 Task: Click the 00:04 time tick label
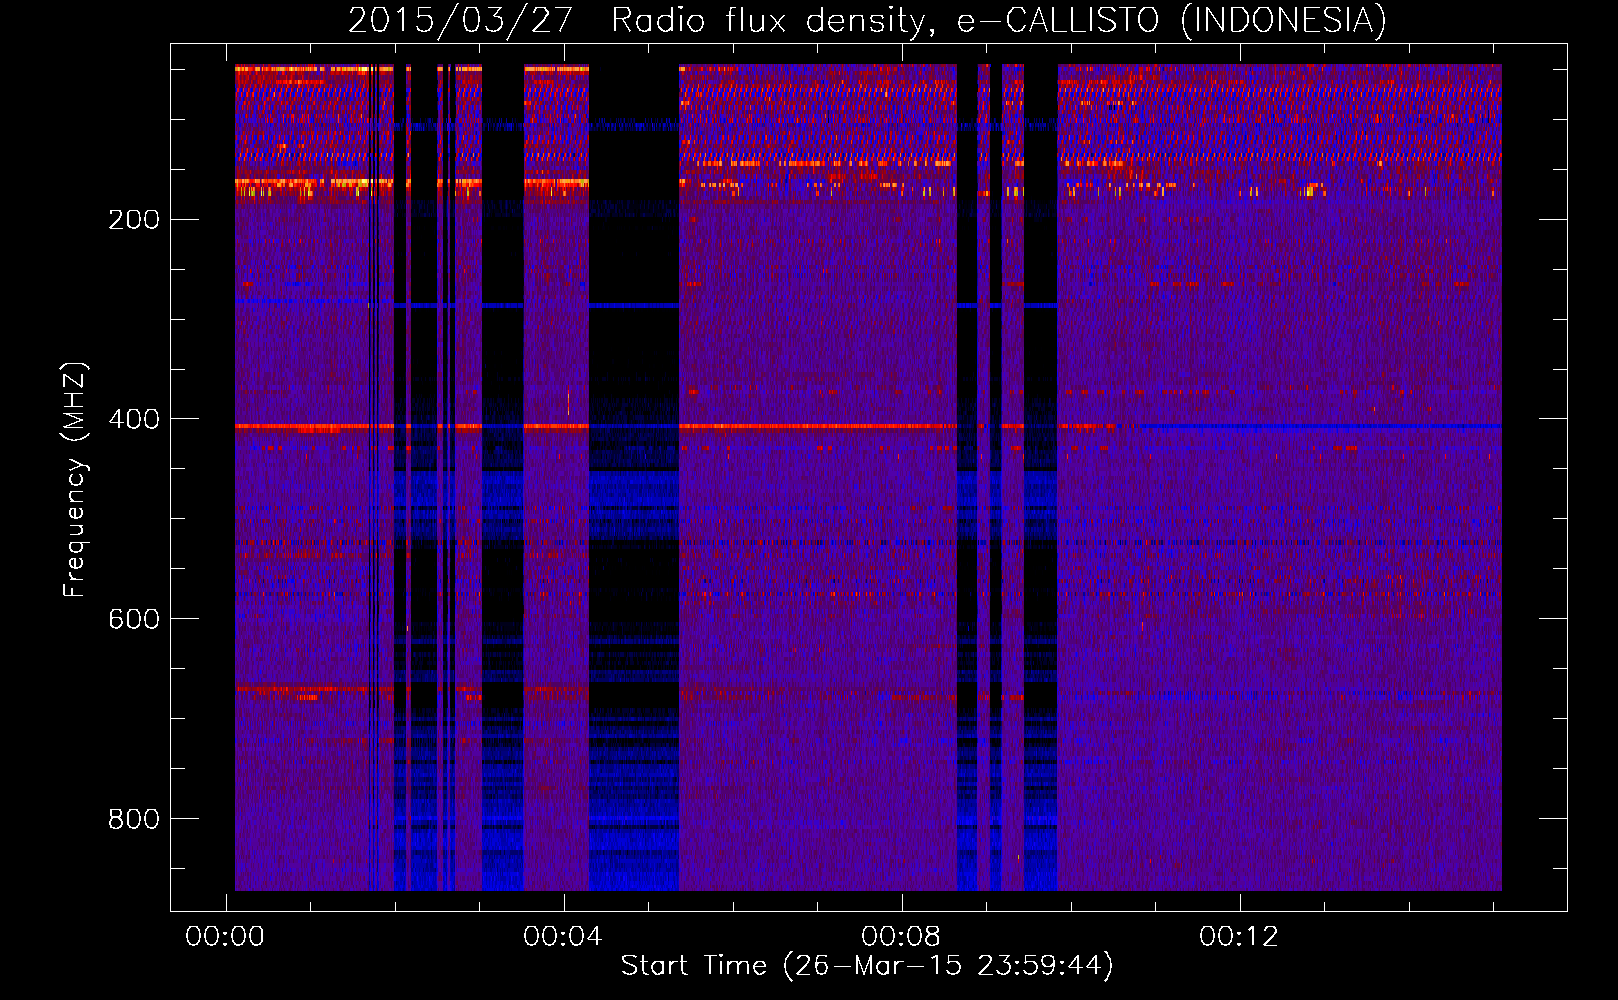pos(563,936)
